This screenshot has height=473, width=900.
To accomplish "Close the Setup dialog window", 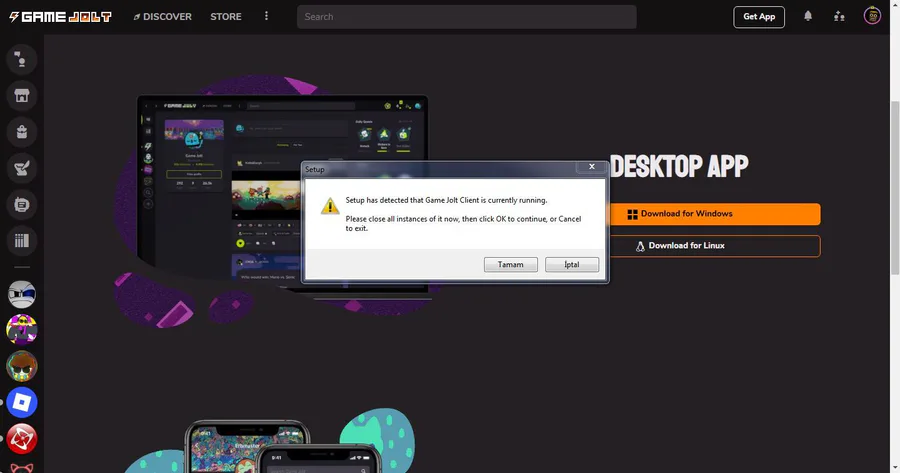I will pos(592,167).
